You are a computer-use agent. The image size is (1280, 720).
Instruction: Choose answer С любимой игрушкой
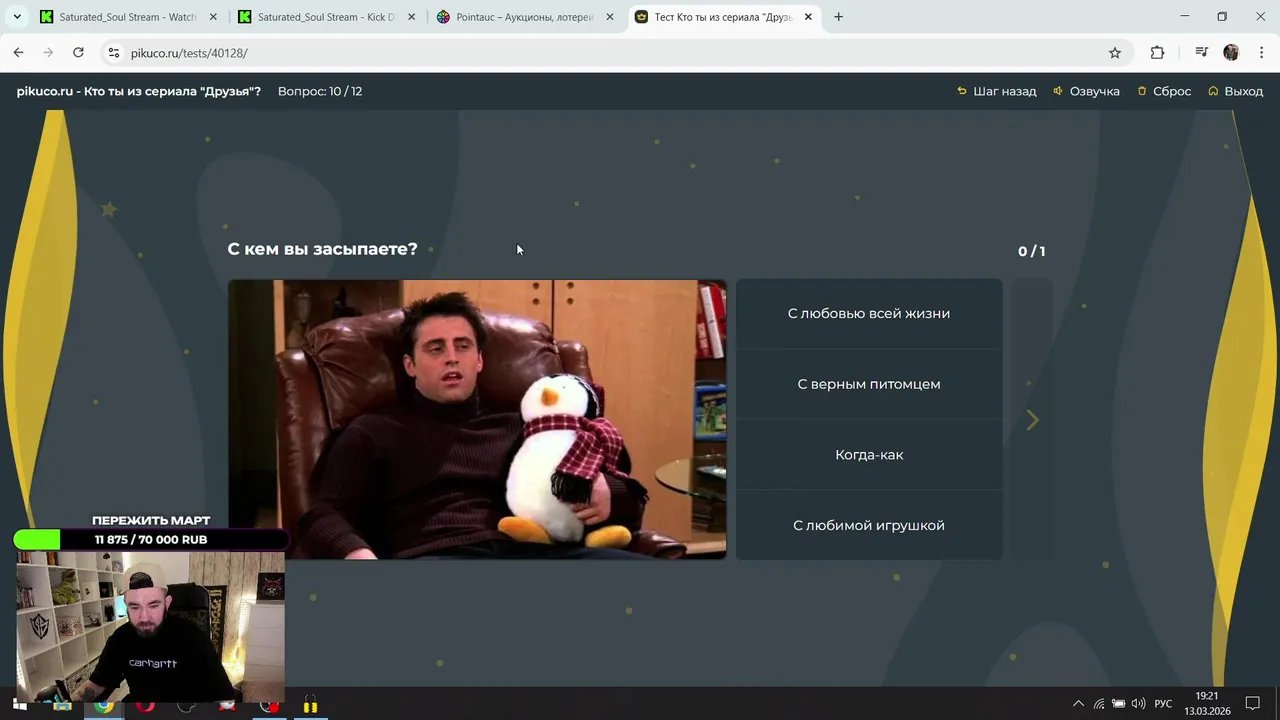869,525
